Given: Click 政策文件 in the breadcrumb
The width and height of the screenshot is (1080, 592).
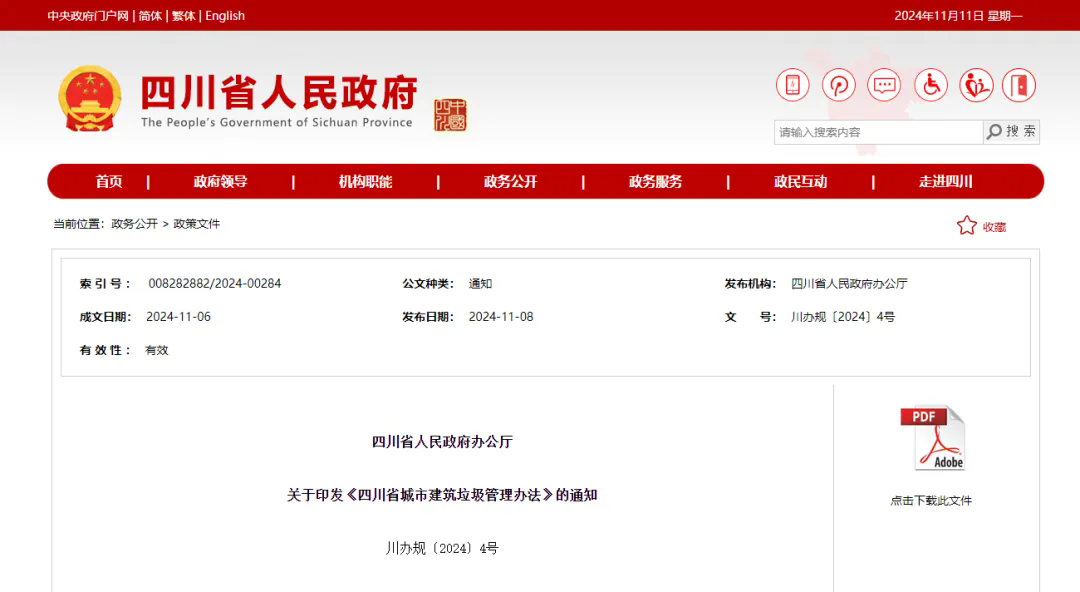Looking at the screenshot, I should coord(197,224).
